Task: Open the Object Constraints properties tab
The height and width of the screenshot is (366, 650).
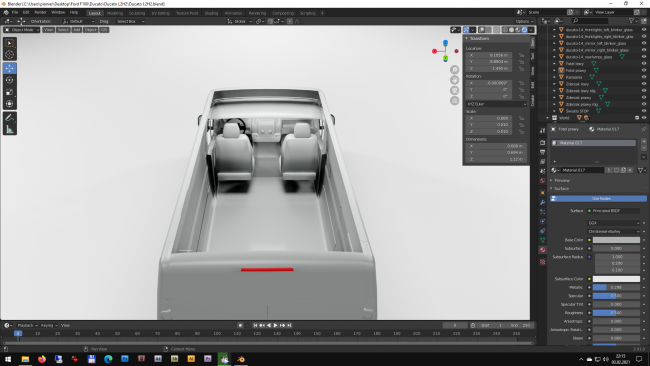Action: point(542,231)
